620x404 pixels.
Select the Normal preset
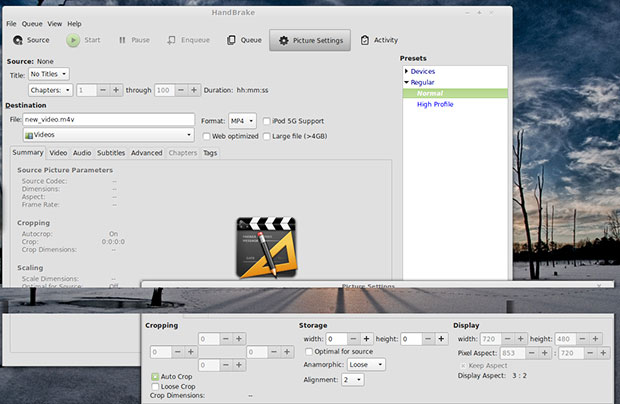pyautogui.click(x=455, y=93)
